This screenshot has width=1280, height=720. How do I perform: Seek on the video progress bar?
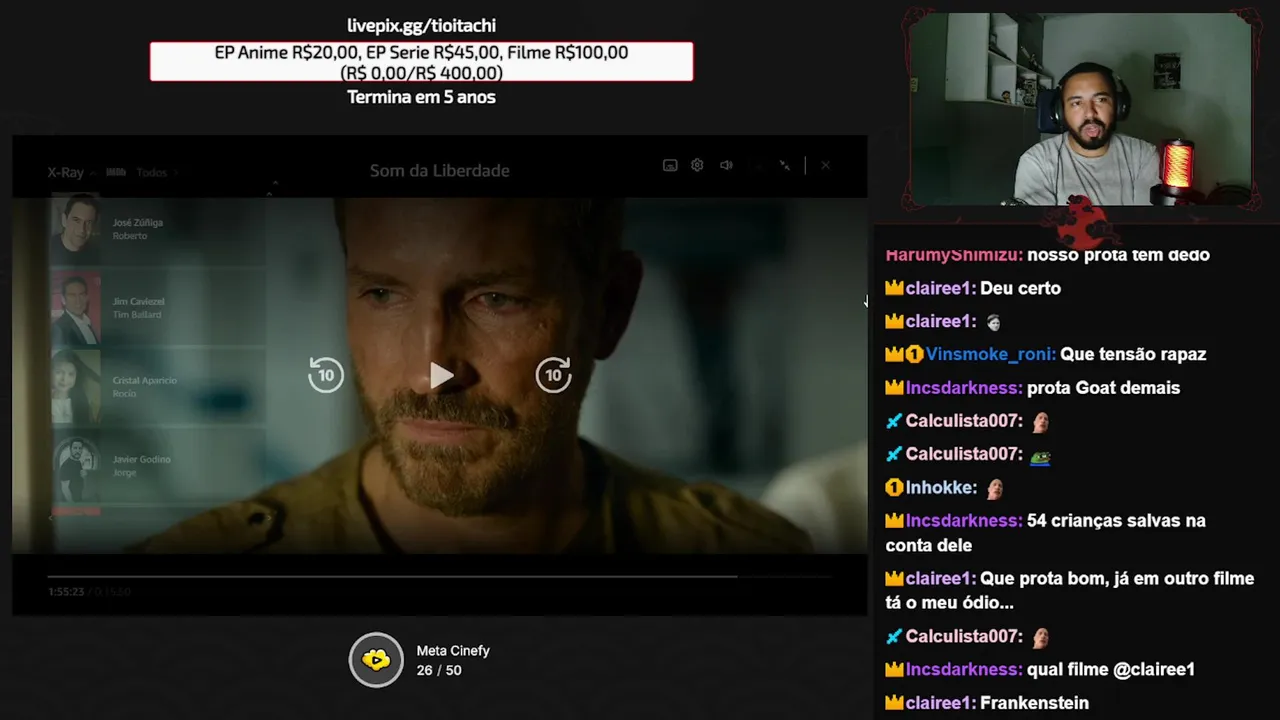click(x=440, y=576)
